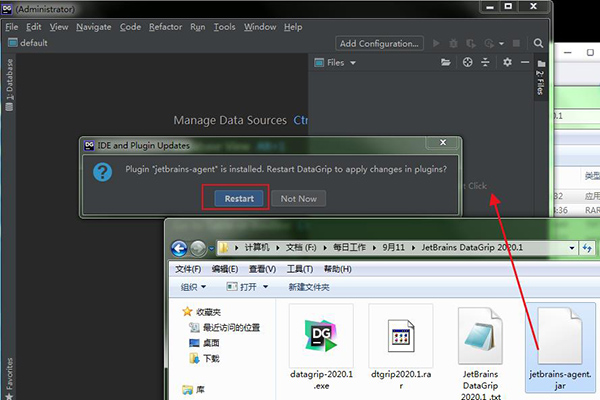
Task: Click the Explorer forward arrow button
Action: click(198, 248)
